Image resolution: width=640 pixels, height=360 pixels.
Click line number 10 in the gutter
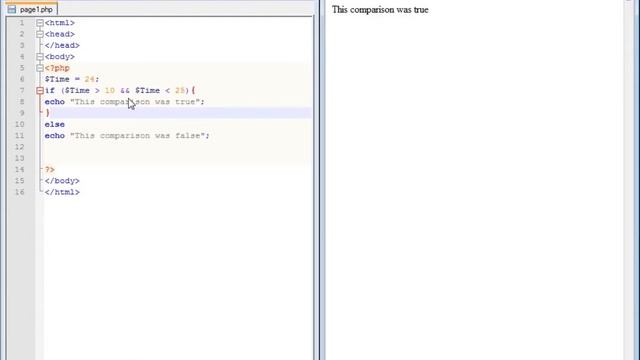(20, 124)
